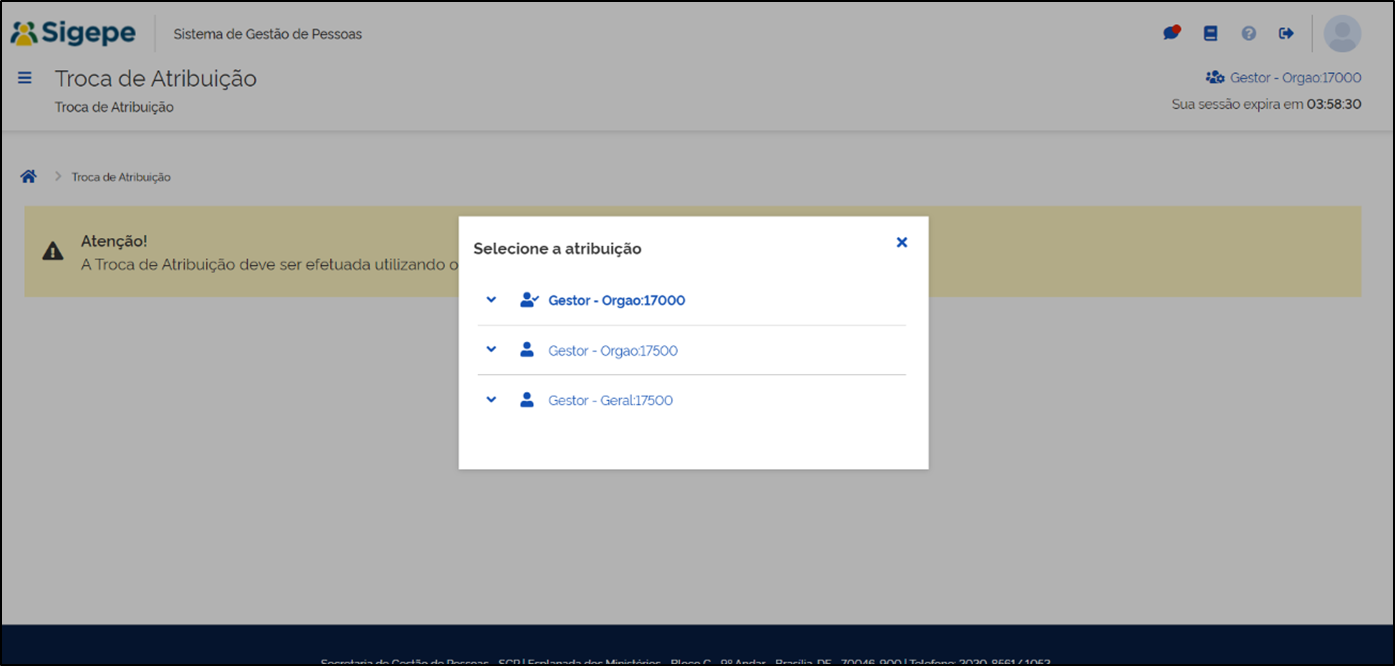Click current role Gestor - Orgao:17000 in header

tap(1284, 78)
